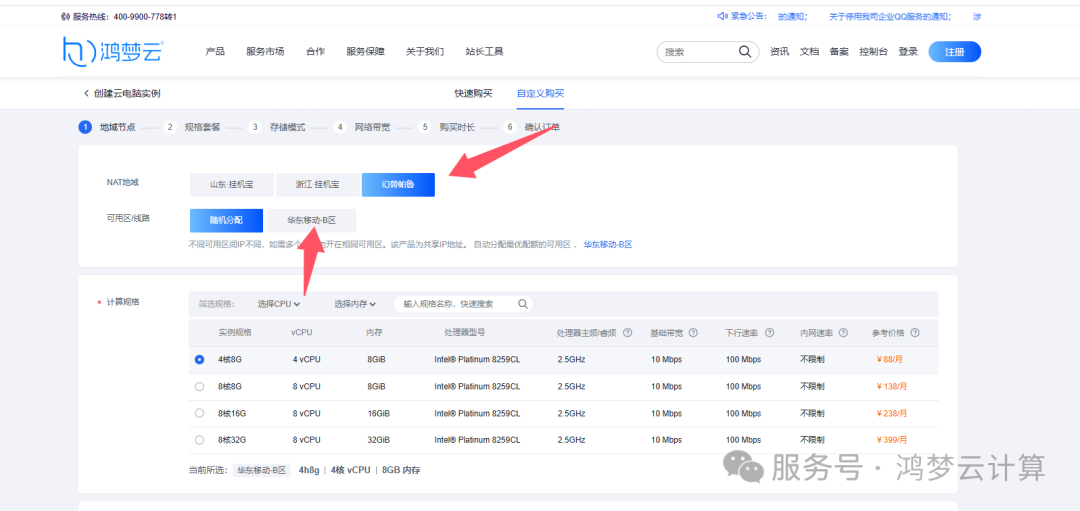The width and height of the screenshot is (1080, 511).
Task: Open the 选择CPU filter dropdown
Action: (279, 304)
